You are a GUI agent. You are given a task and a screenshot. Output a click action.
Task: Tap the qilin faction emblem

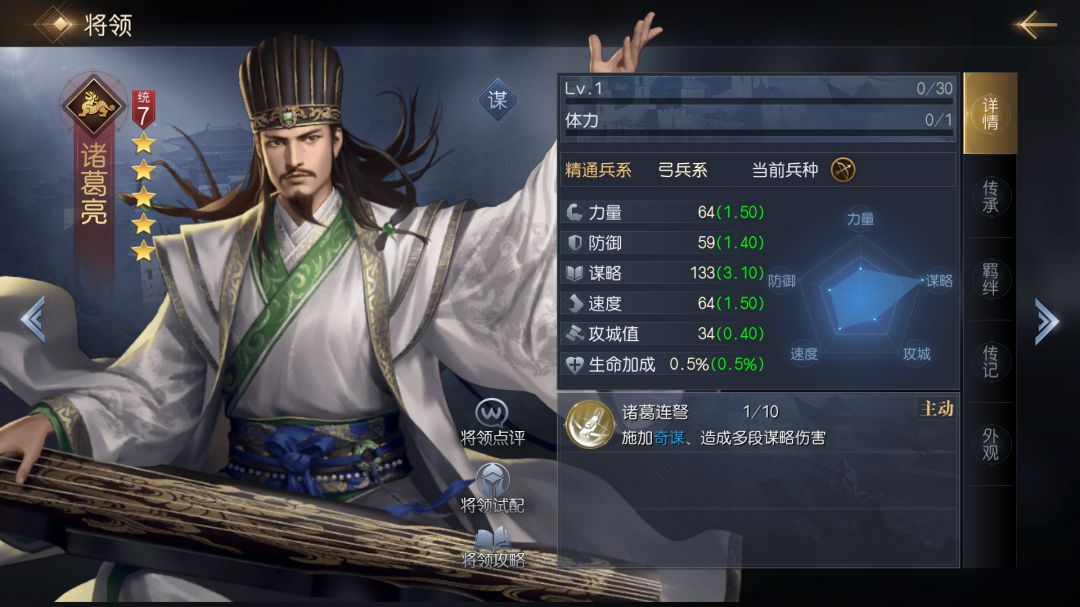tap(93, 105)
